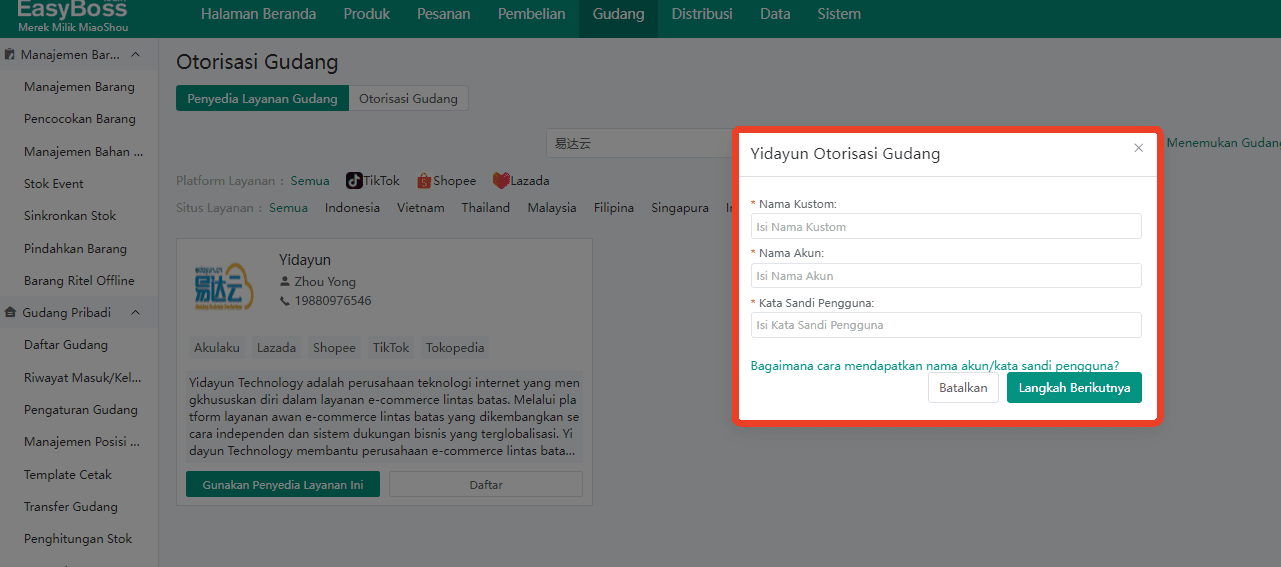The width and height of the screenshot is (1281, 567).
Task: Filter sites by Indonesia
Action: [352, 208]
